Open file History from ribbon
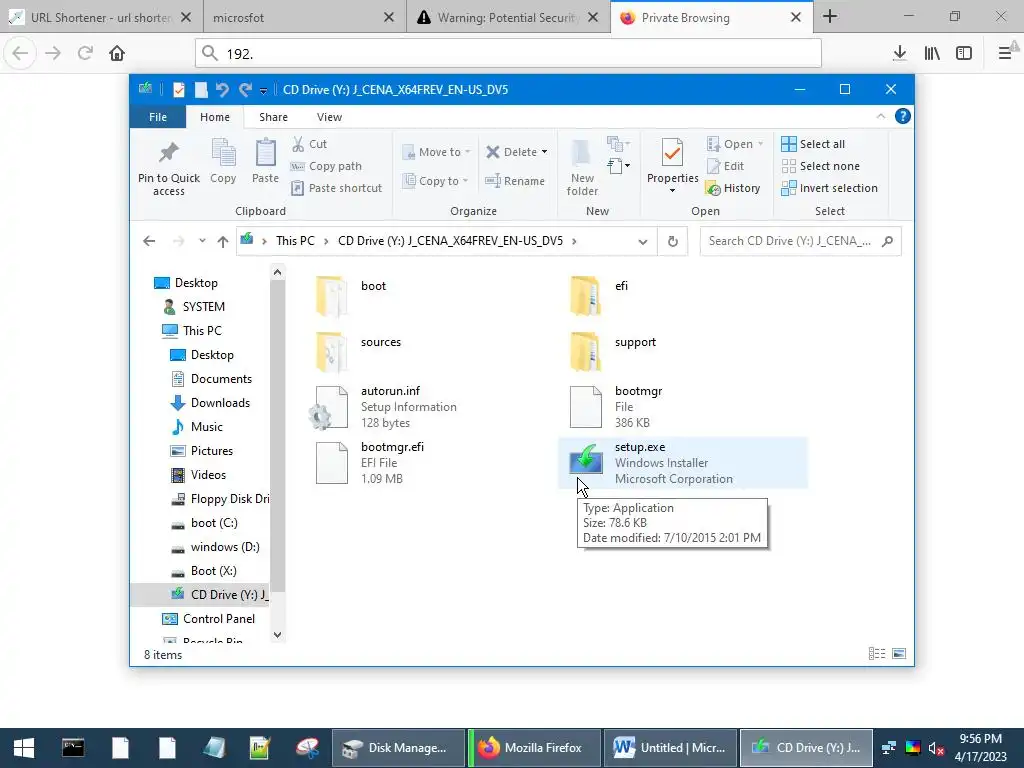1024x768 pixels. (733, 188)
